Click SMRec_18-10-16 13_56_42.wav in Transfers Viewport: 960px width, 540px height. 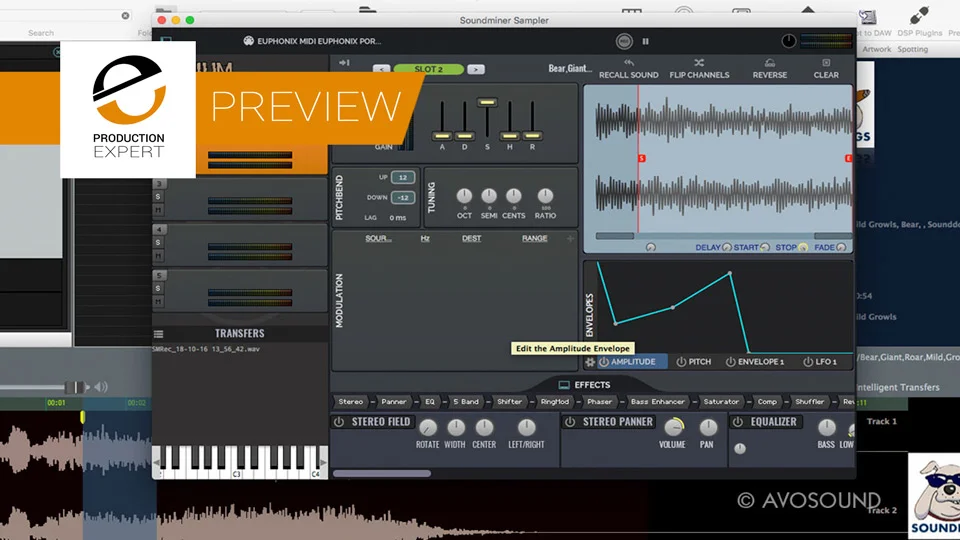coord(206,349)
